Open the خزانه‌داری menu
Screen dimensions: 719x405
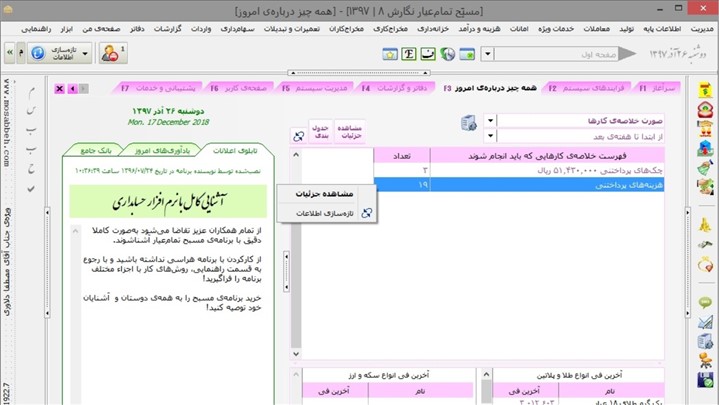pos(433,29)
